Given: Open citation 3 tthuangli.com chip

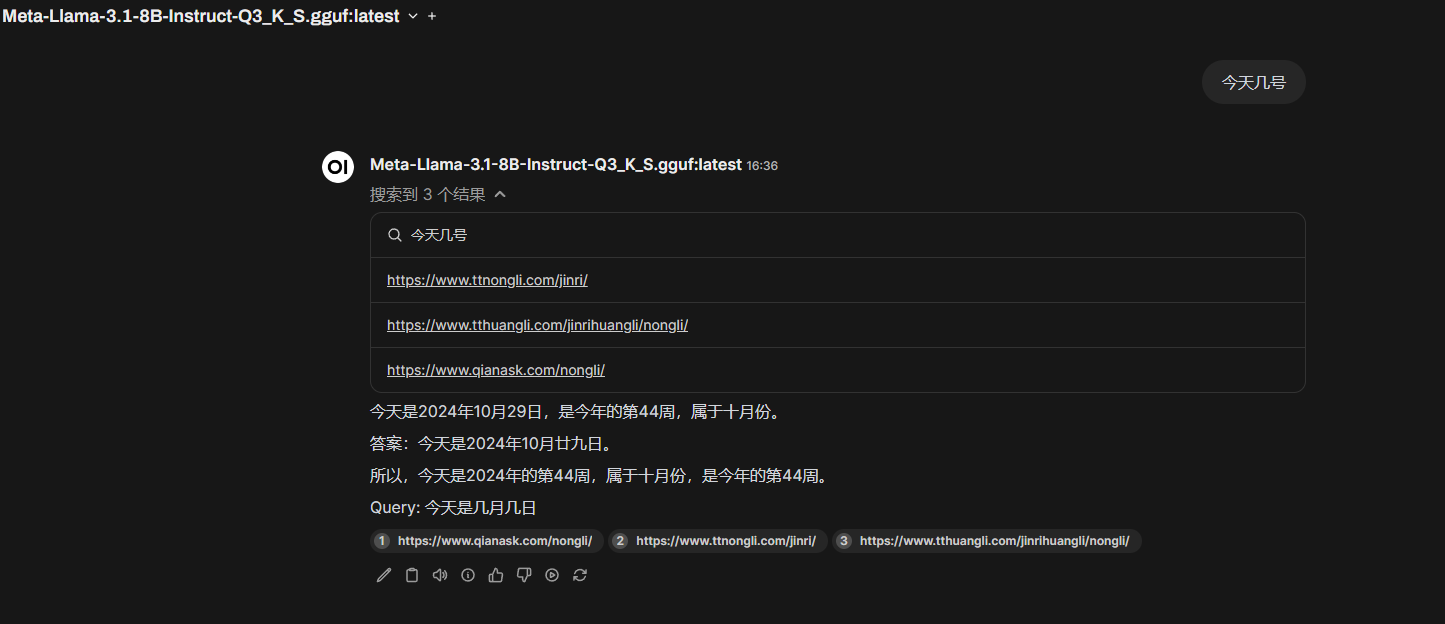Looking at the screenshot, I should click(x=986, y=541).
